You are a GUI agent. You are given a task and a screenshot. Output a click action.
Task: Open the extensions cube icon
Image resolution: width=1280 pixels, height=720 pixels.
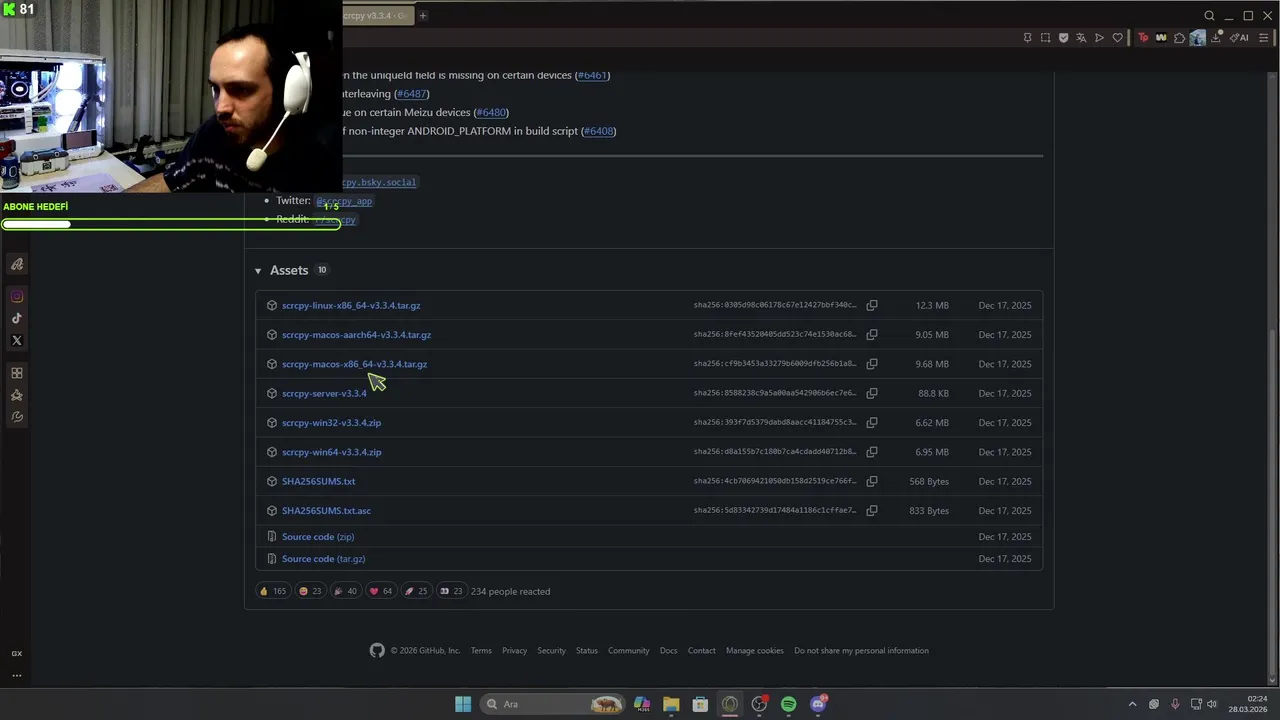click(x=1179, y=38)
